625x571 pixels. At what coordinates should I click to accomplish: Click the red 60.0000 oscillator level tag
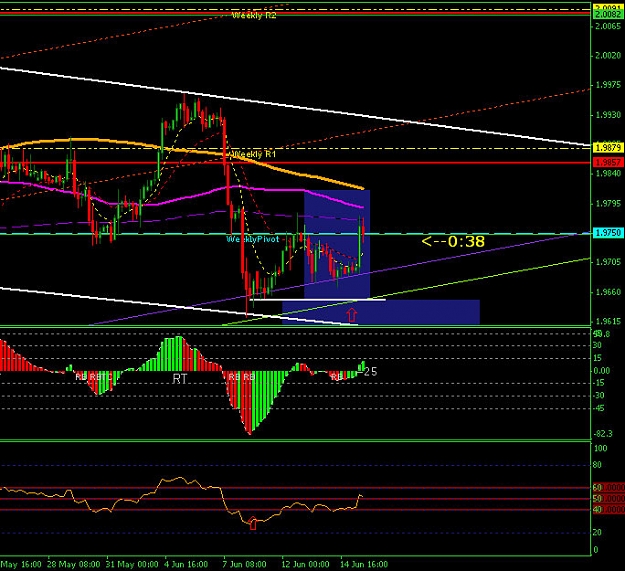(608, 488)
